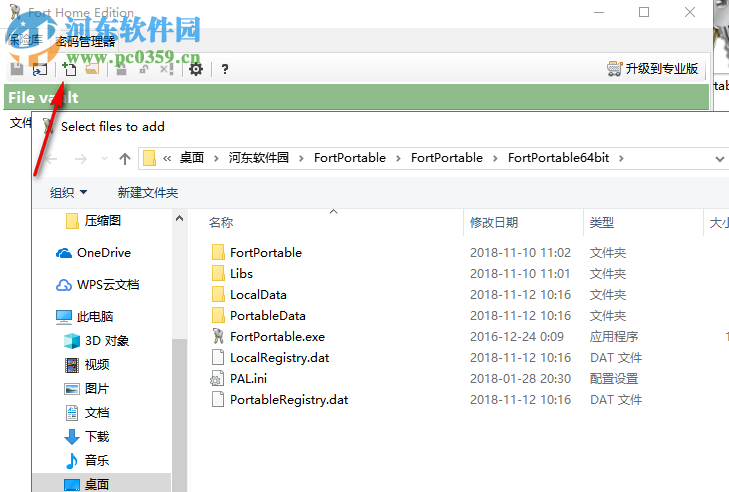Click the blue-arrow window icon in Fort toolbar
The width and height of the screenshot is (729, 492).
[40, 69]
